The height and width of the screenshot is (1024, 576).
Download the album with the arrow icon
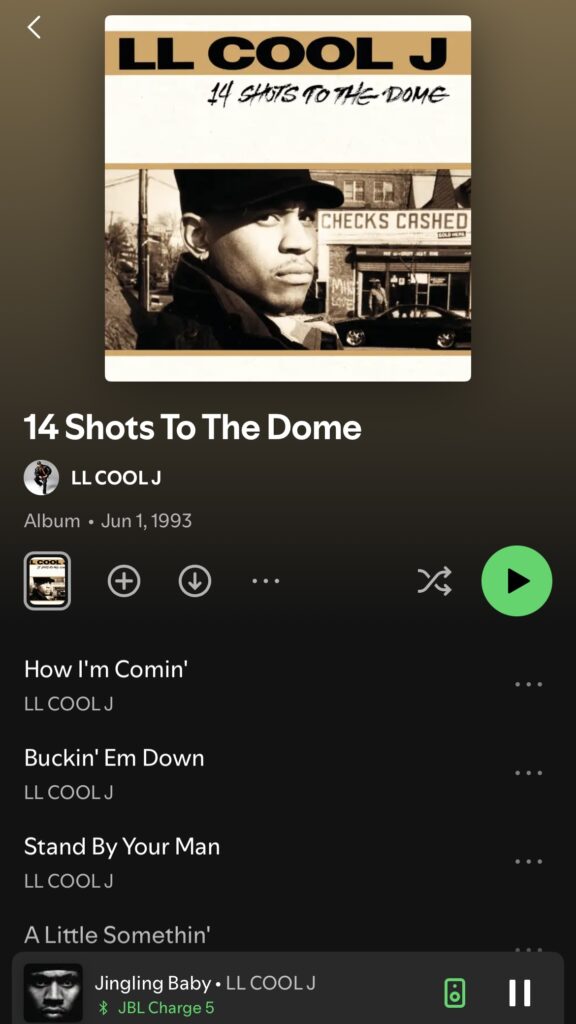[195, 581]
